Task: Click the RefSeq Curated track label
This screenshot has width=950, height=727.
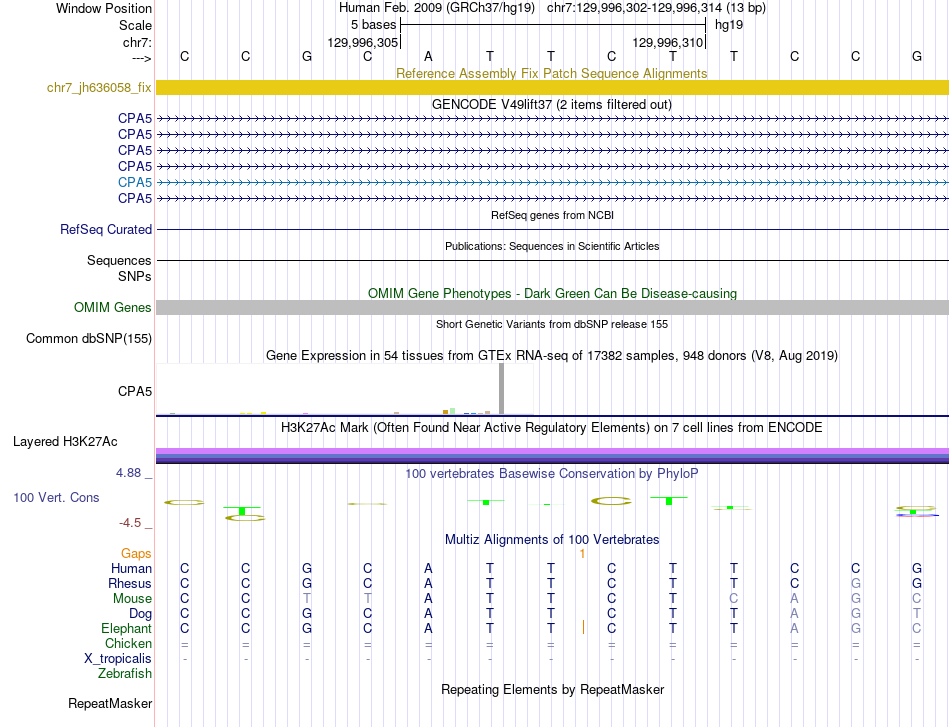Action: (x=105, y=230)
